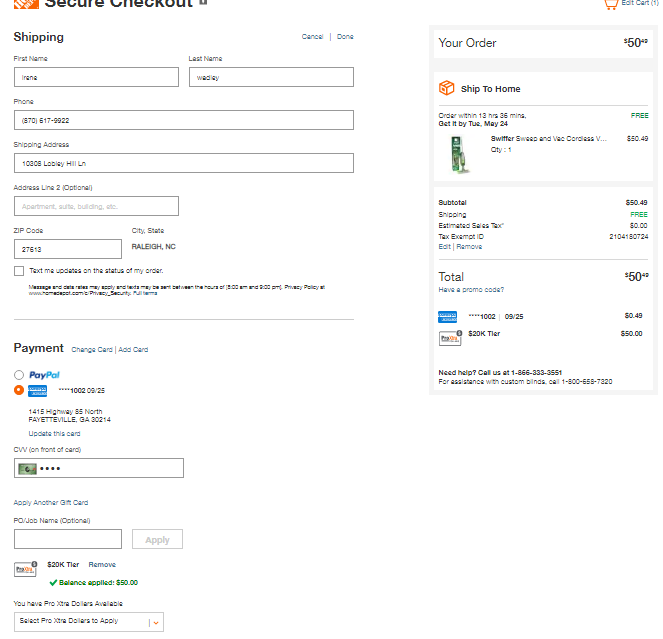Click the Swiffer Sweep and Vac product title
Viewport: 663px width, 639px height.
pyautogui.click(x=548, y=139)
